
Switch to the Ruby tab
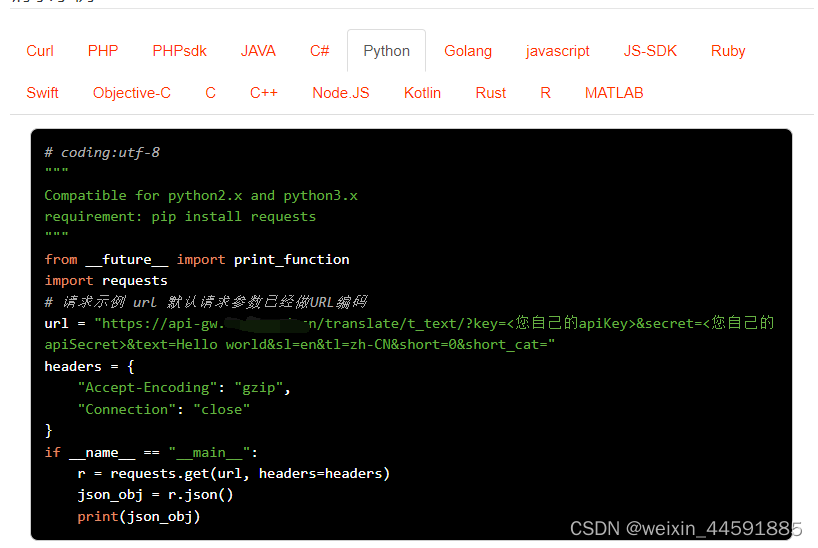[x=728, y=51]
